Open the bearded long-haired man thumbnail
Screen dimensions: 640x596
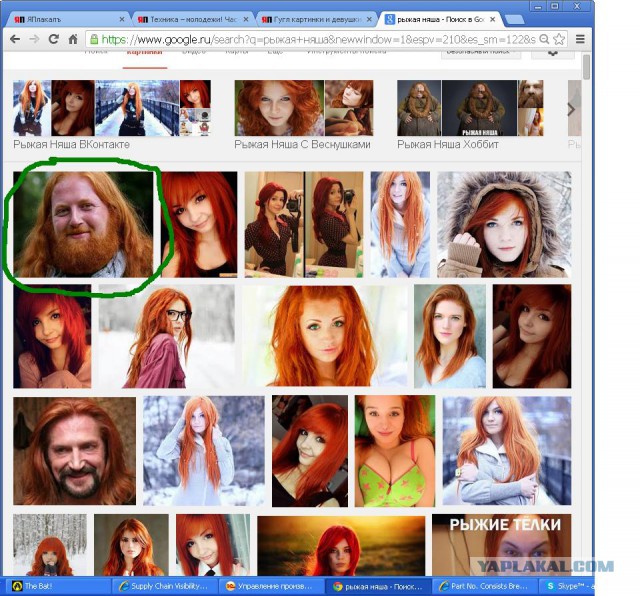[83, 224]
